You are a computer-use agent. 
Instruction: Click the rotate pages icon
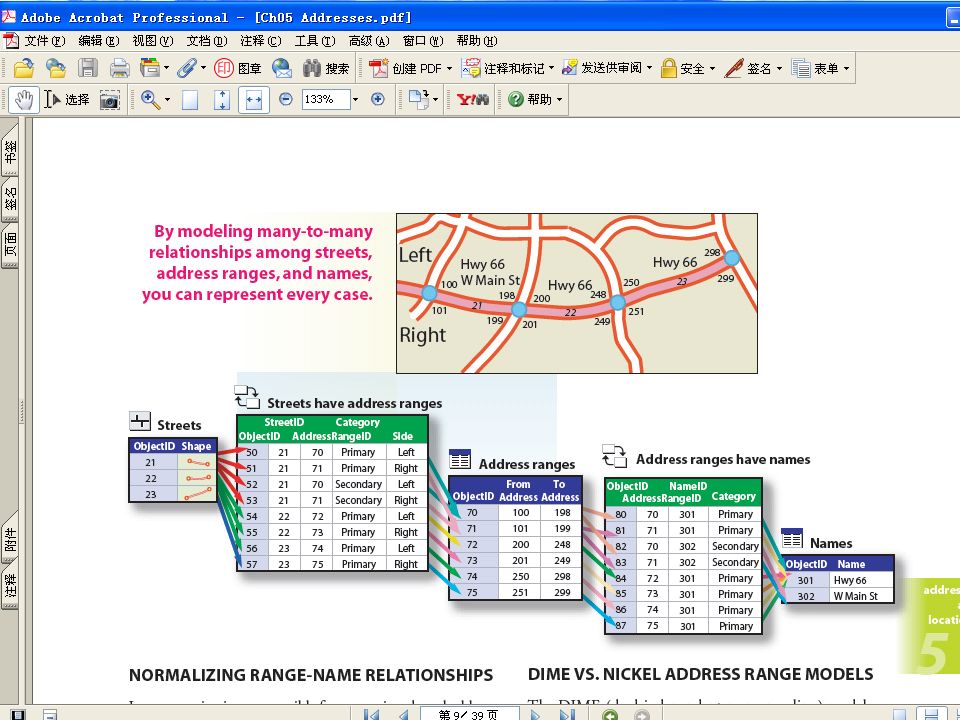(x=419, y=99)
